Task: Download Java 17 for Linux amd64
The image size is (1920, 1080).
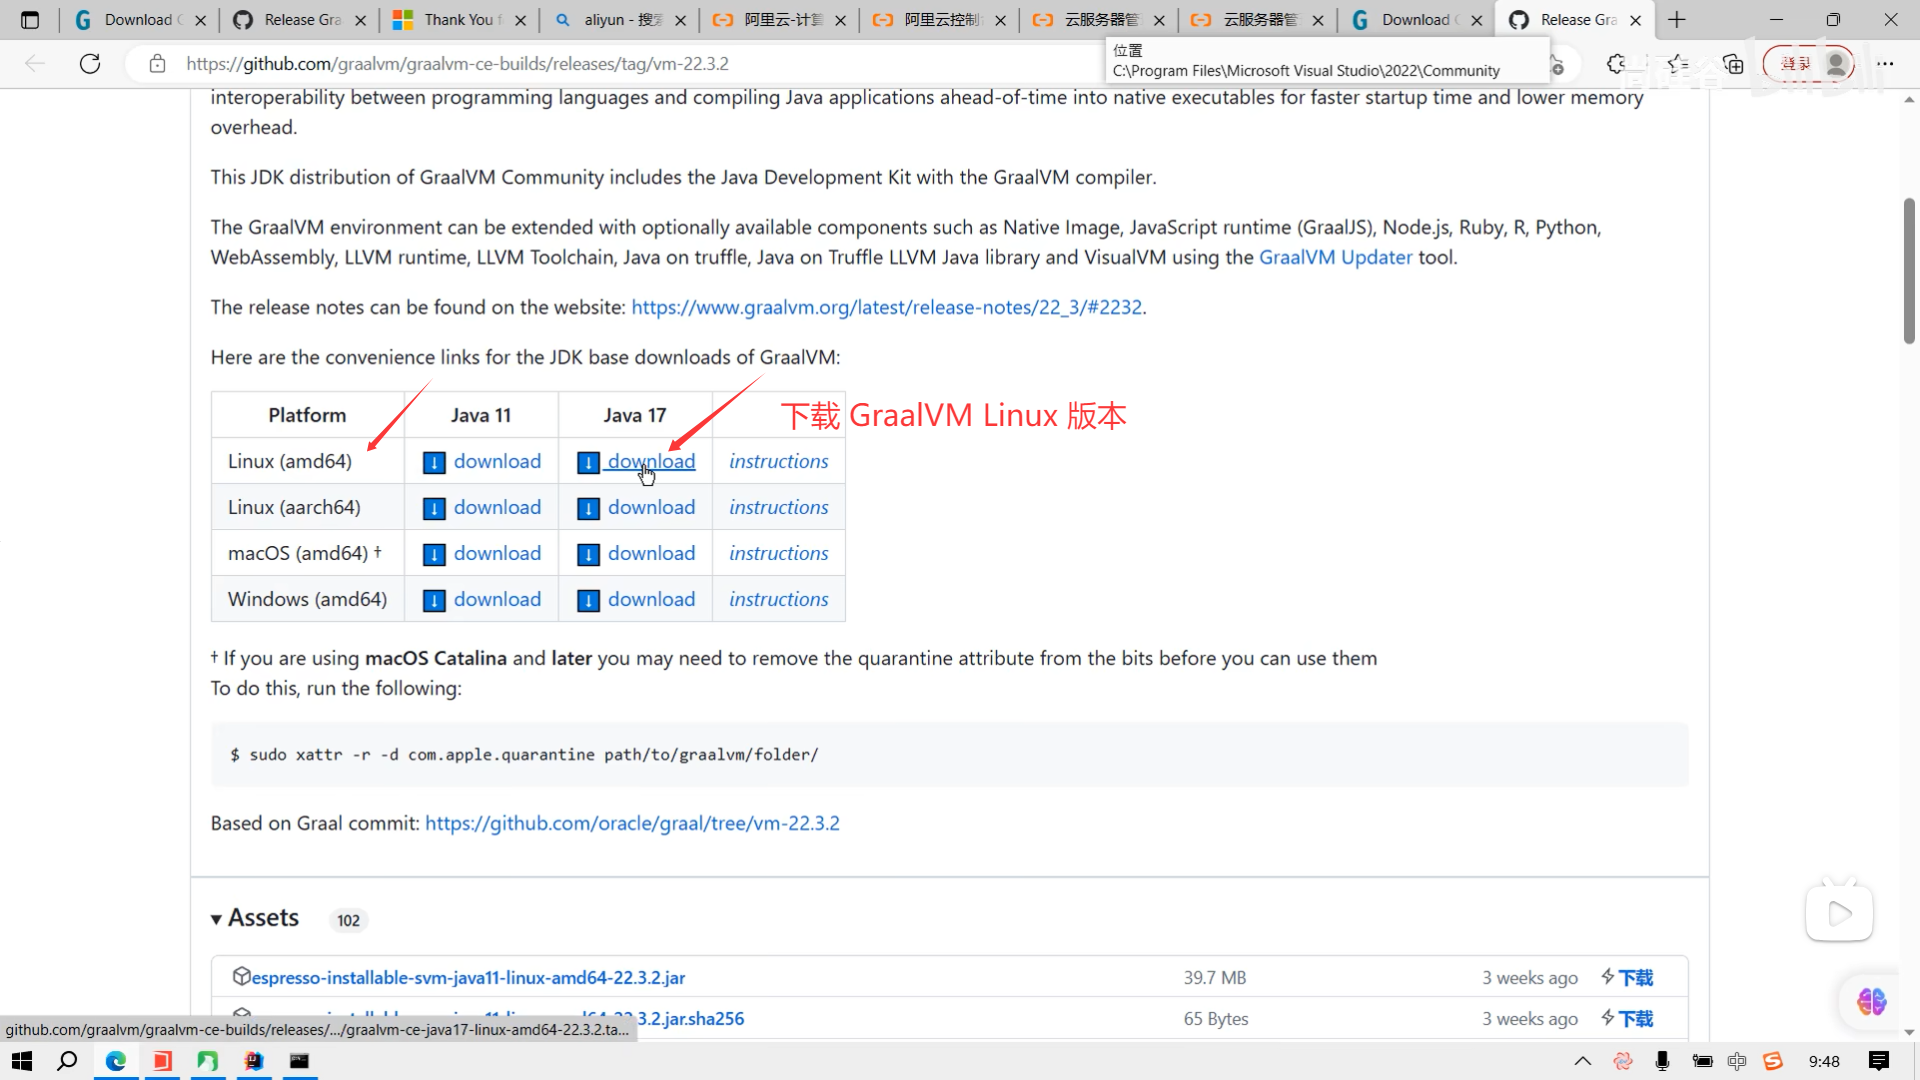Action: 651,461
